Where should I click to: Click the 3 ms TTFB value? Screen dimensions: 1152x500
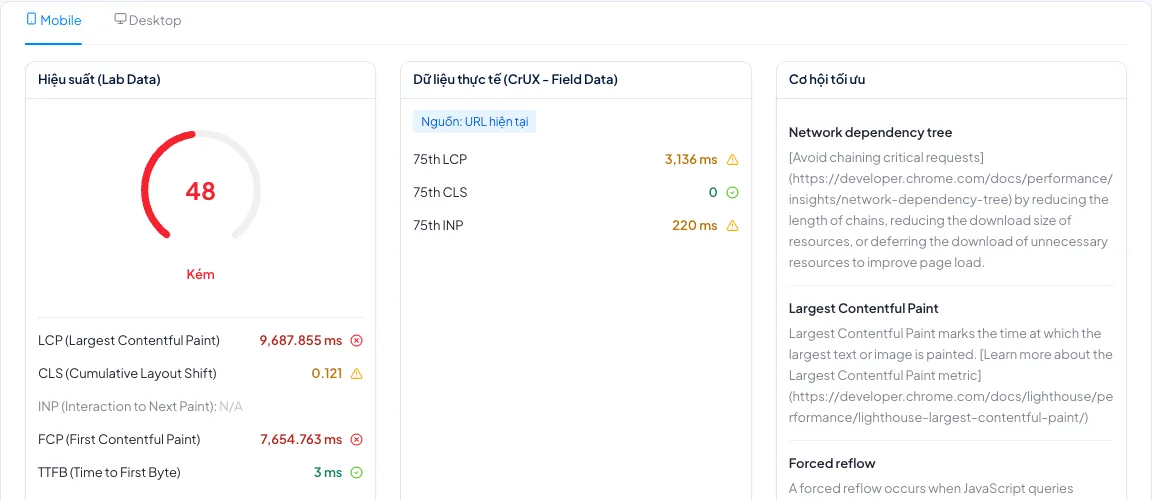[x=328, y=473]
